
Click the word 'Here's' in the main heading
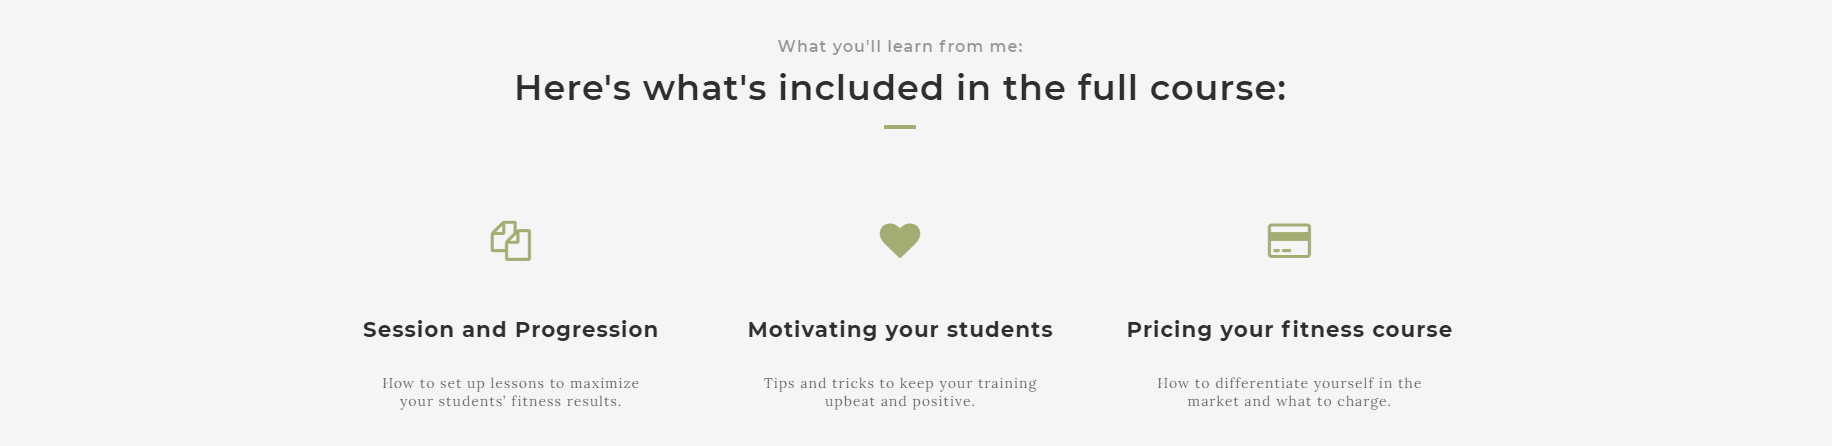tap(573, 88)
